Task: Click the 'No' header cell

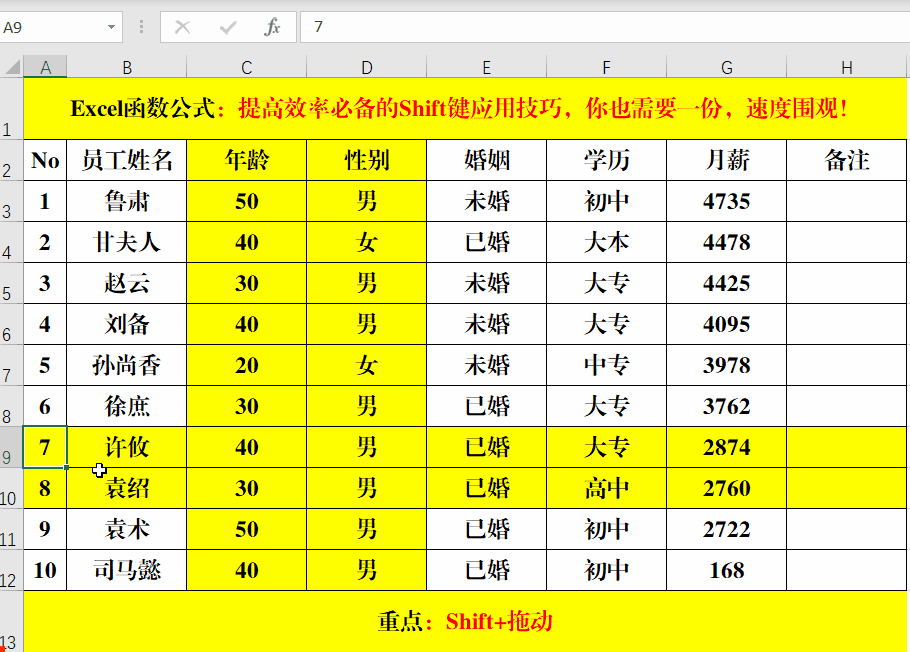Action: click(45, 160)
